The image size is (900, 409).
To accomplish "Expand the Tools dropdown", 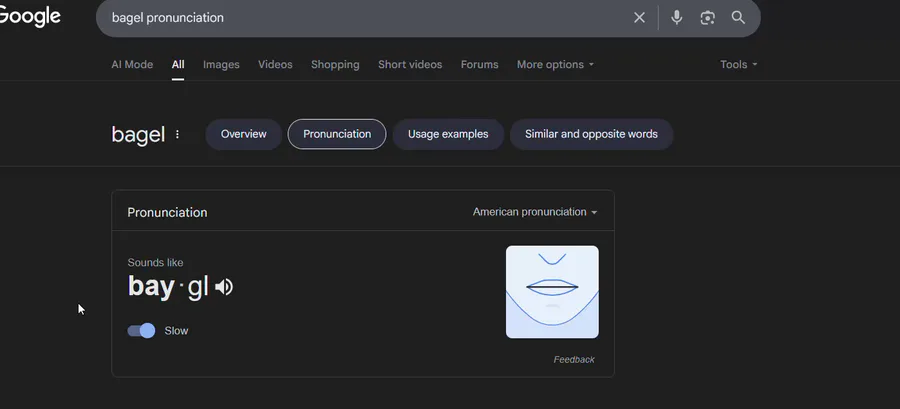I will click(x=739, y=65).
